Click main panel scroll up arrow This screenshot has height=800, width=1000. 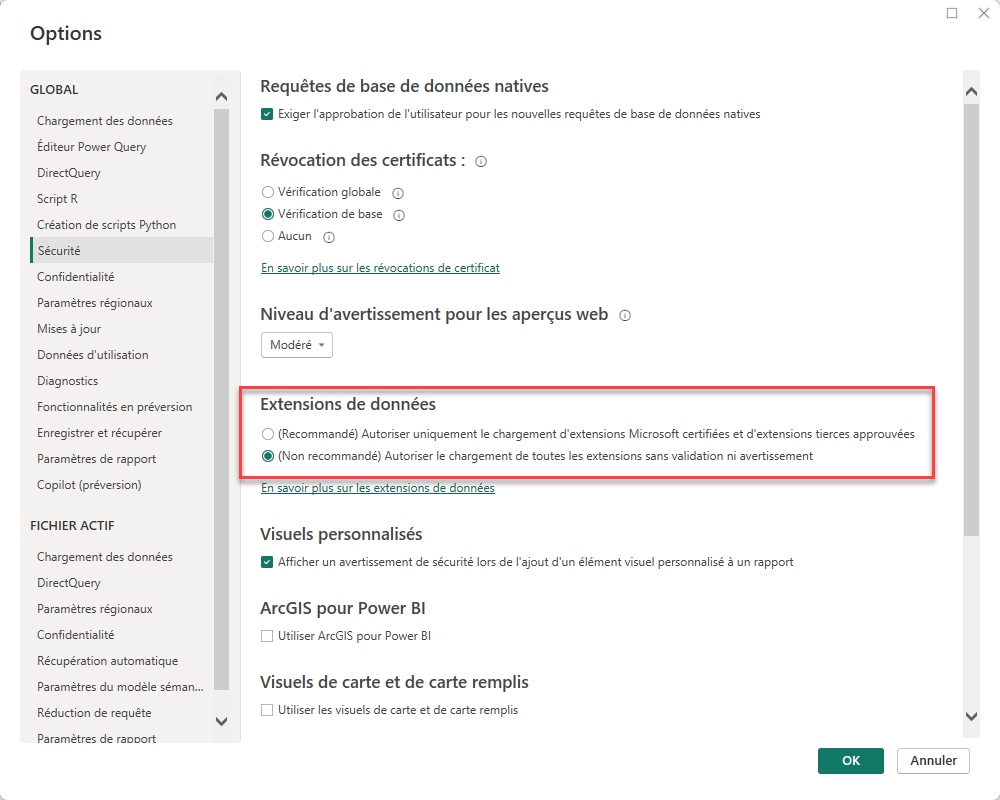pyautogui.click(x=971, y=91)
